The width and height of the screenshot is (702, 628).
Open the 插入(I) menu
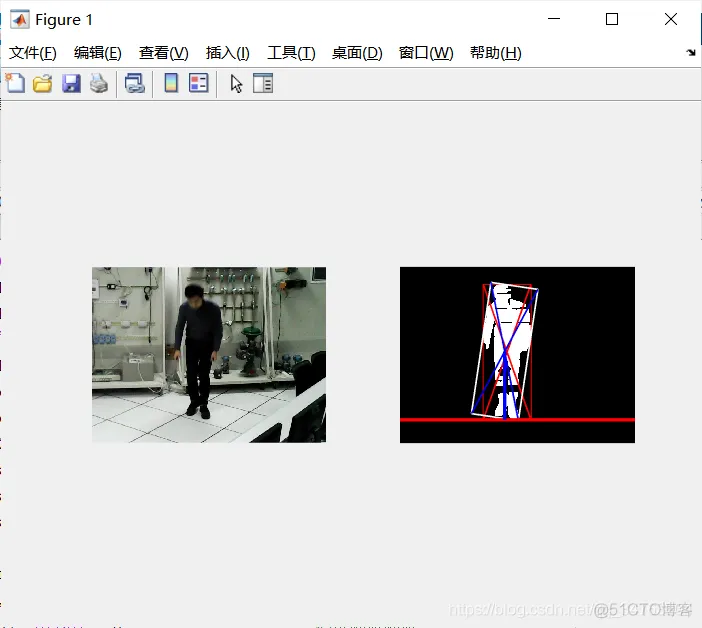tap(227, 53)
